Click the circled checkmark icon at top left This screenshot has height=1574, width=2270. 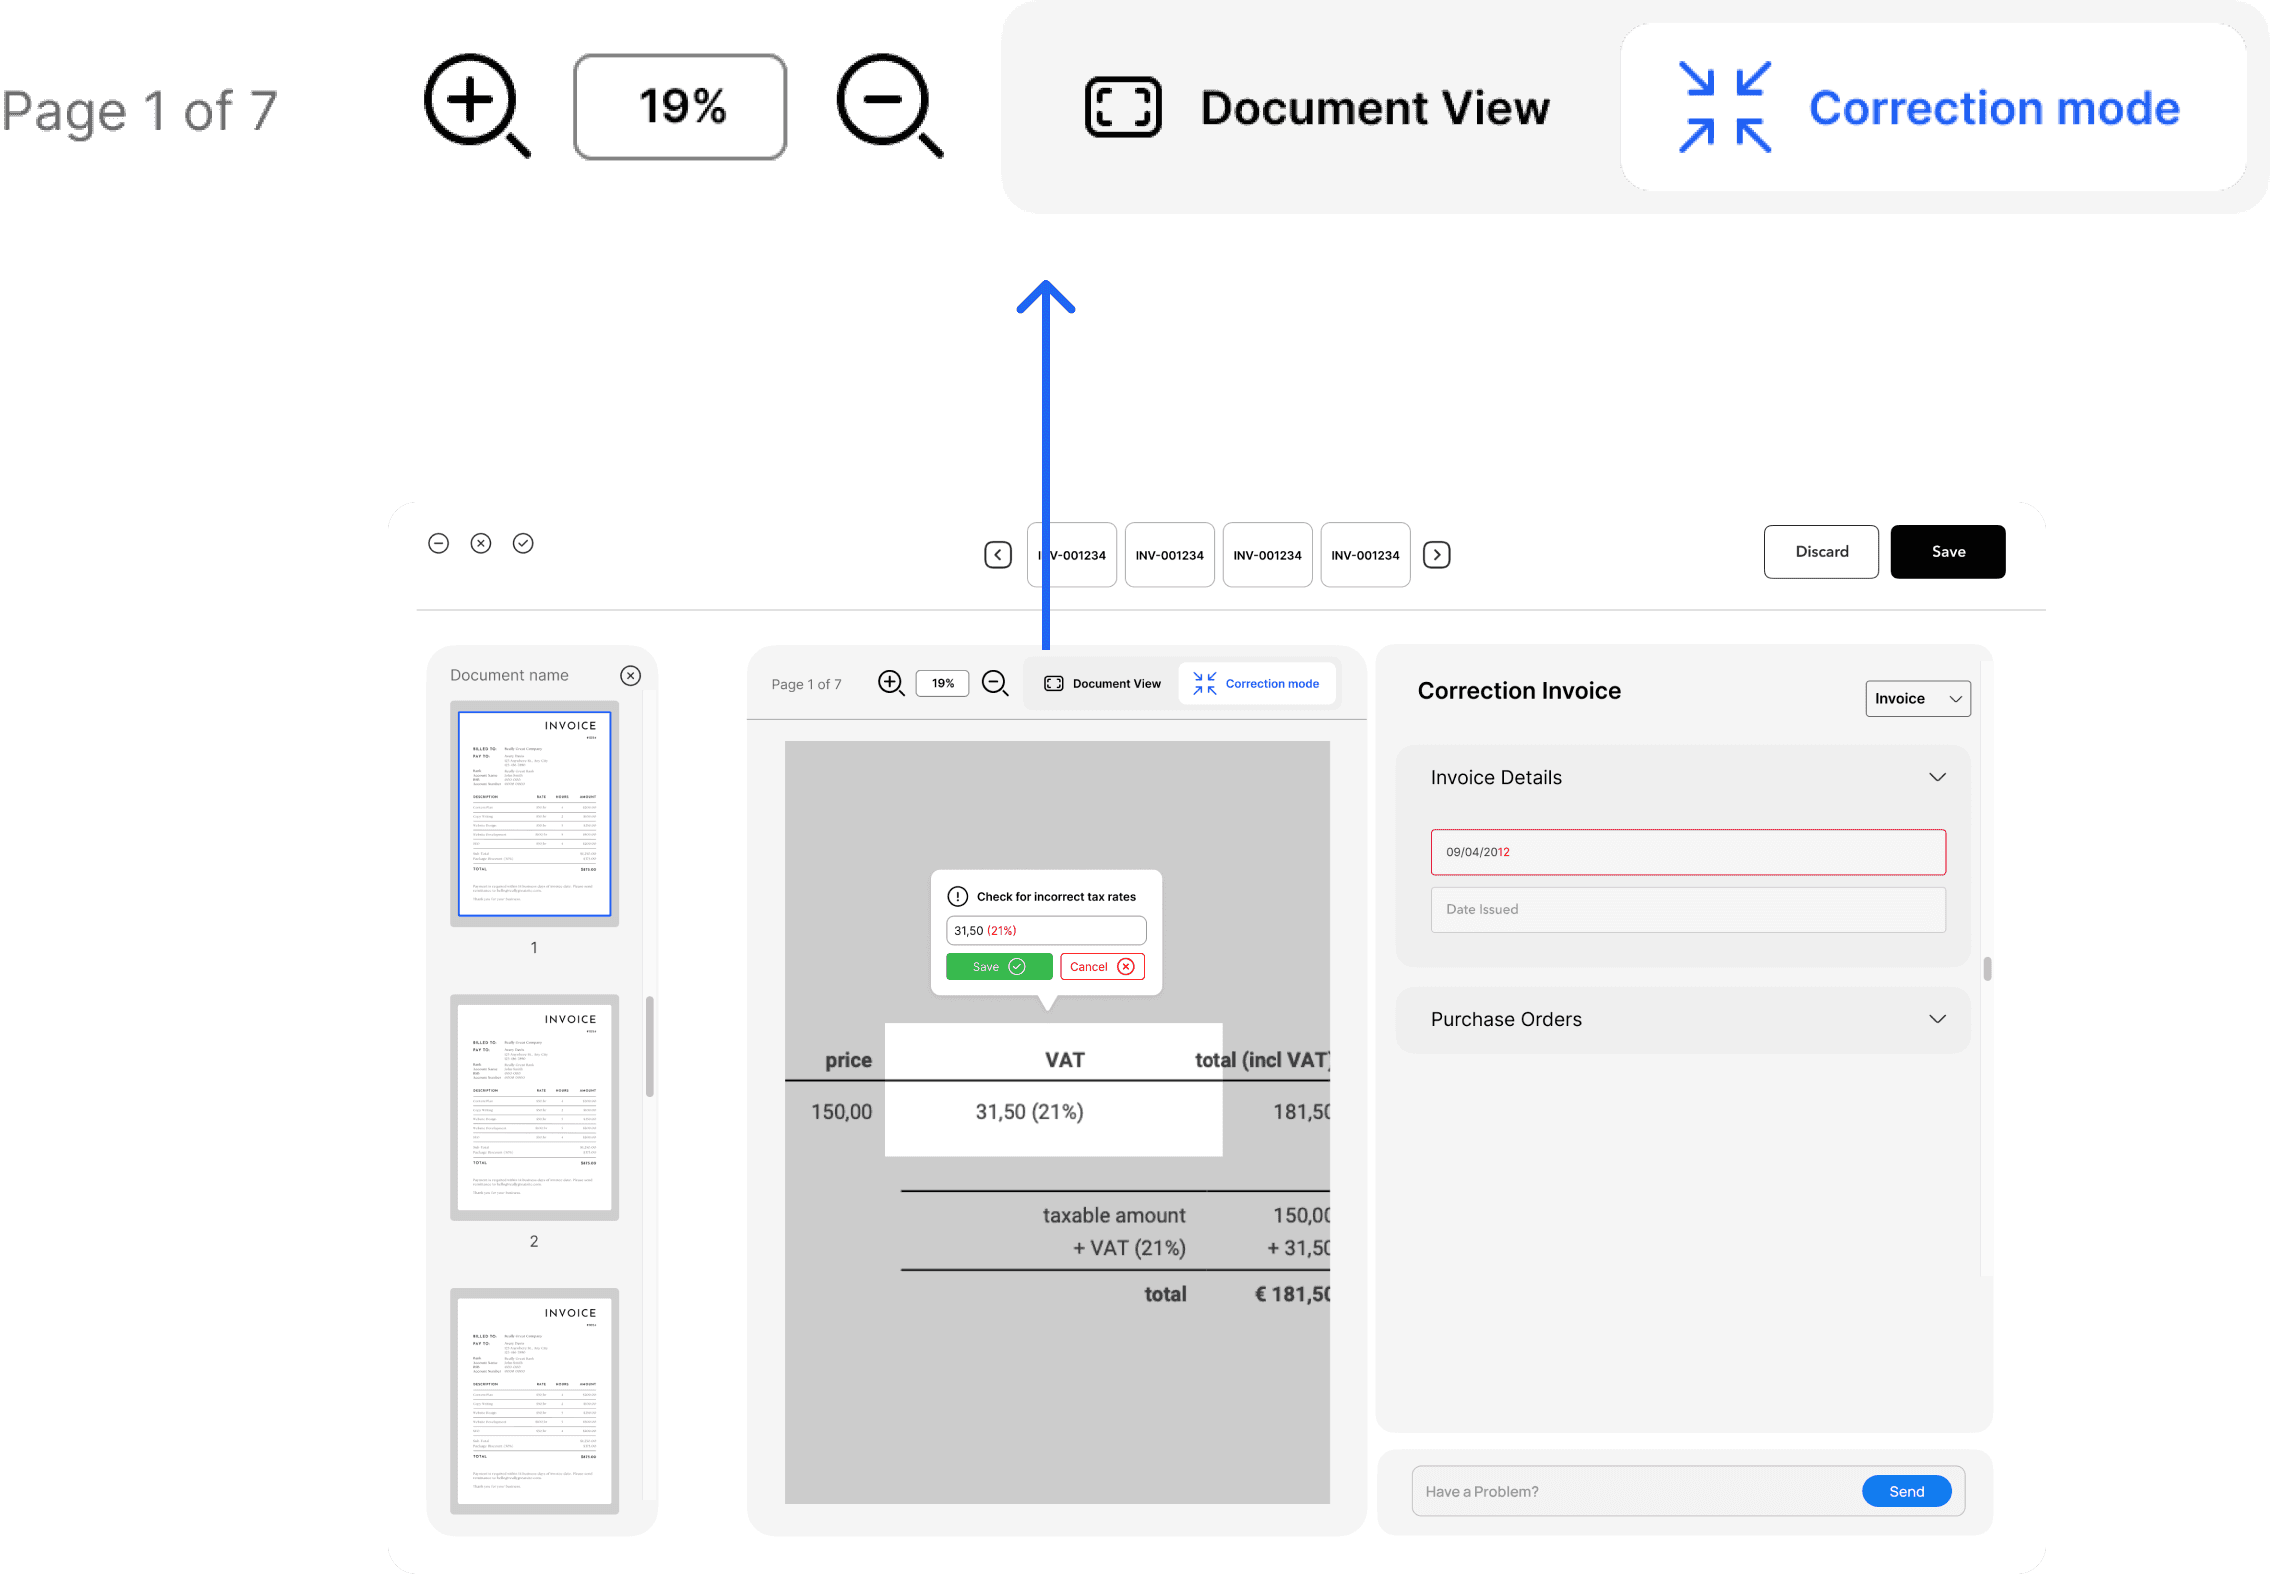[523, 543]
